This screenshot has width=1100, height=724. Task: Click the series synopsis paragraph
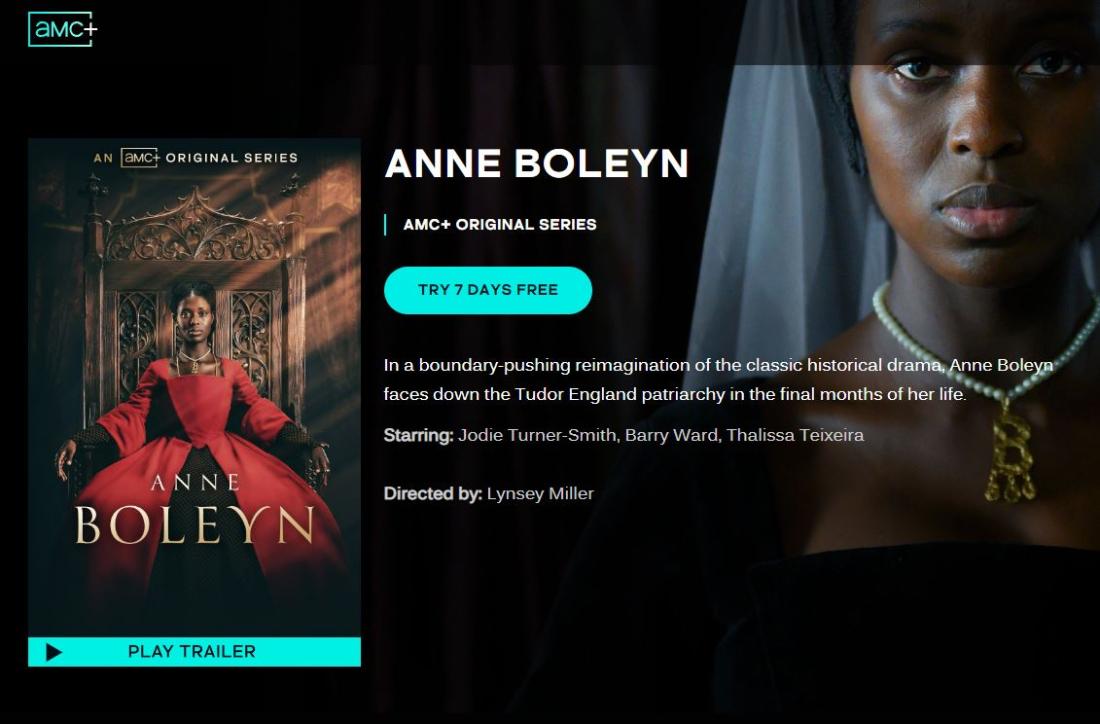(x=718, y=380)
